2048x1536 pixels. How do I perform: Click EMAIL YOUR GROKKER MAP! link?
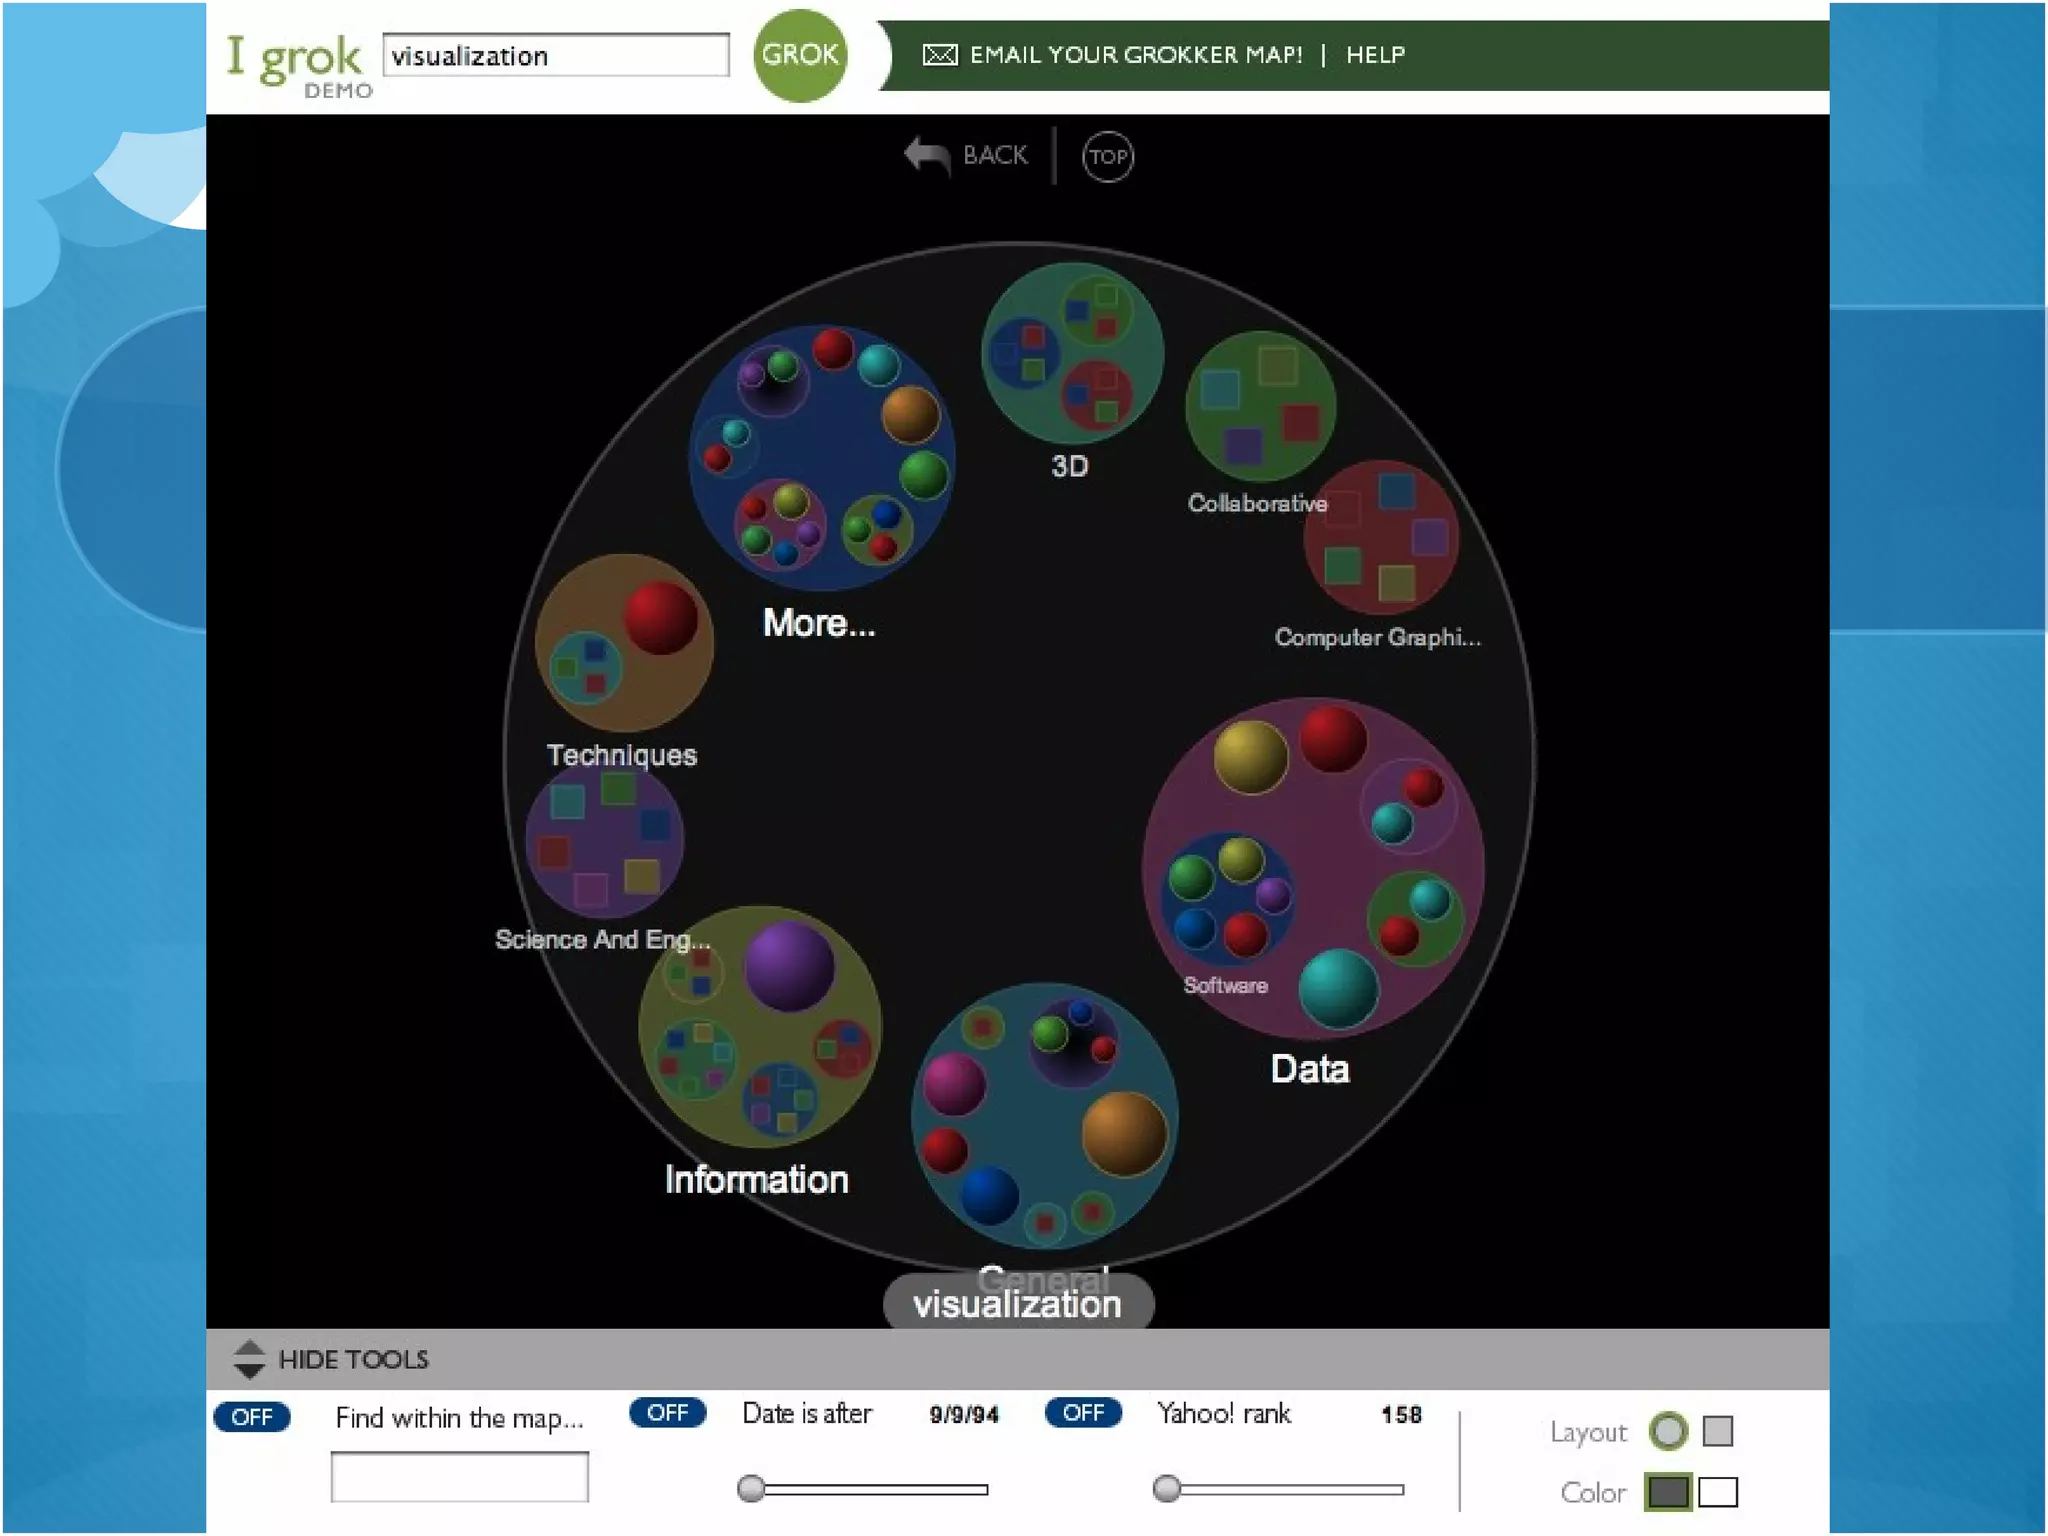pos(1135,55)
